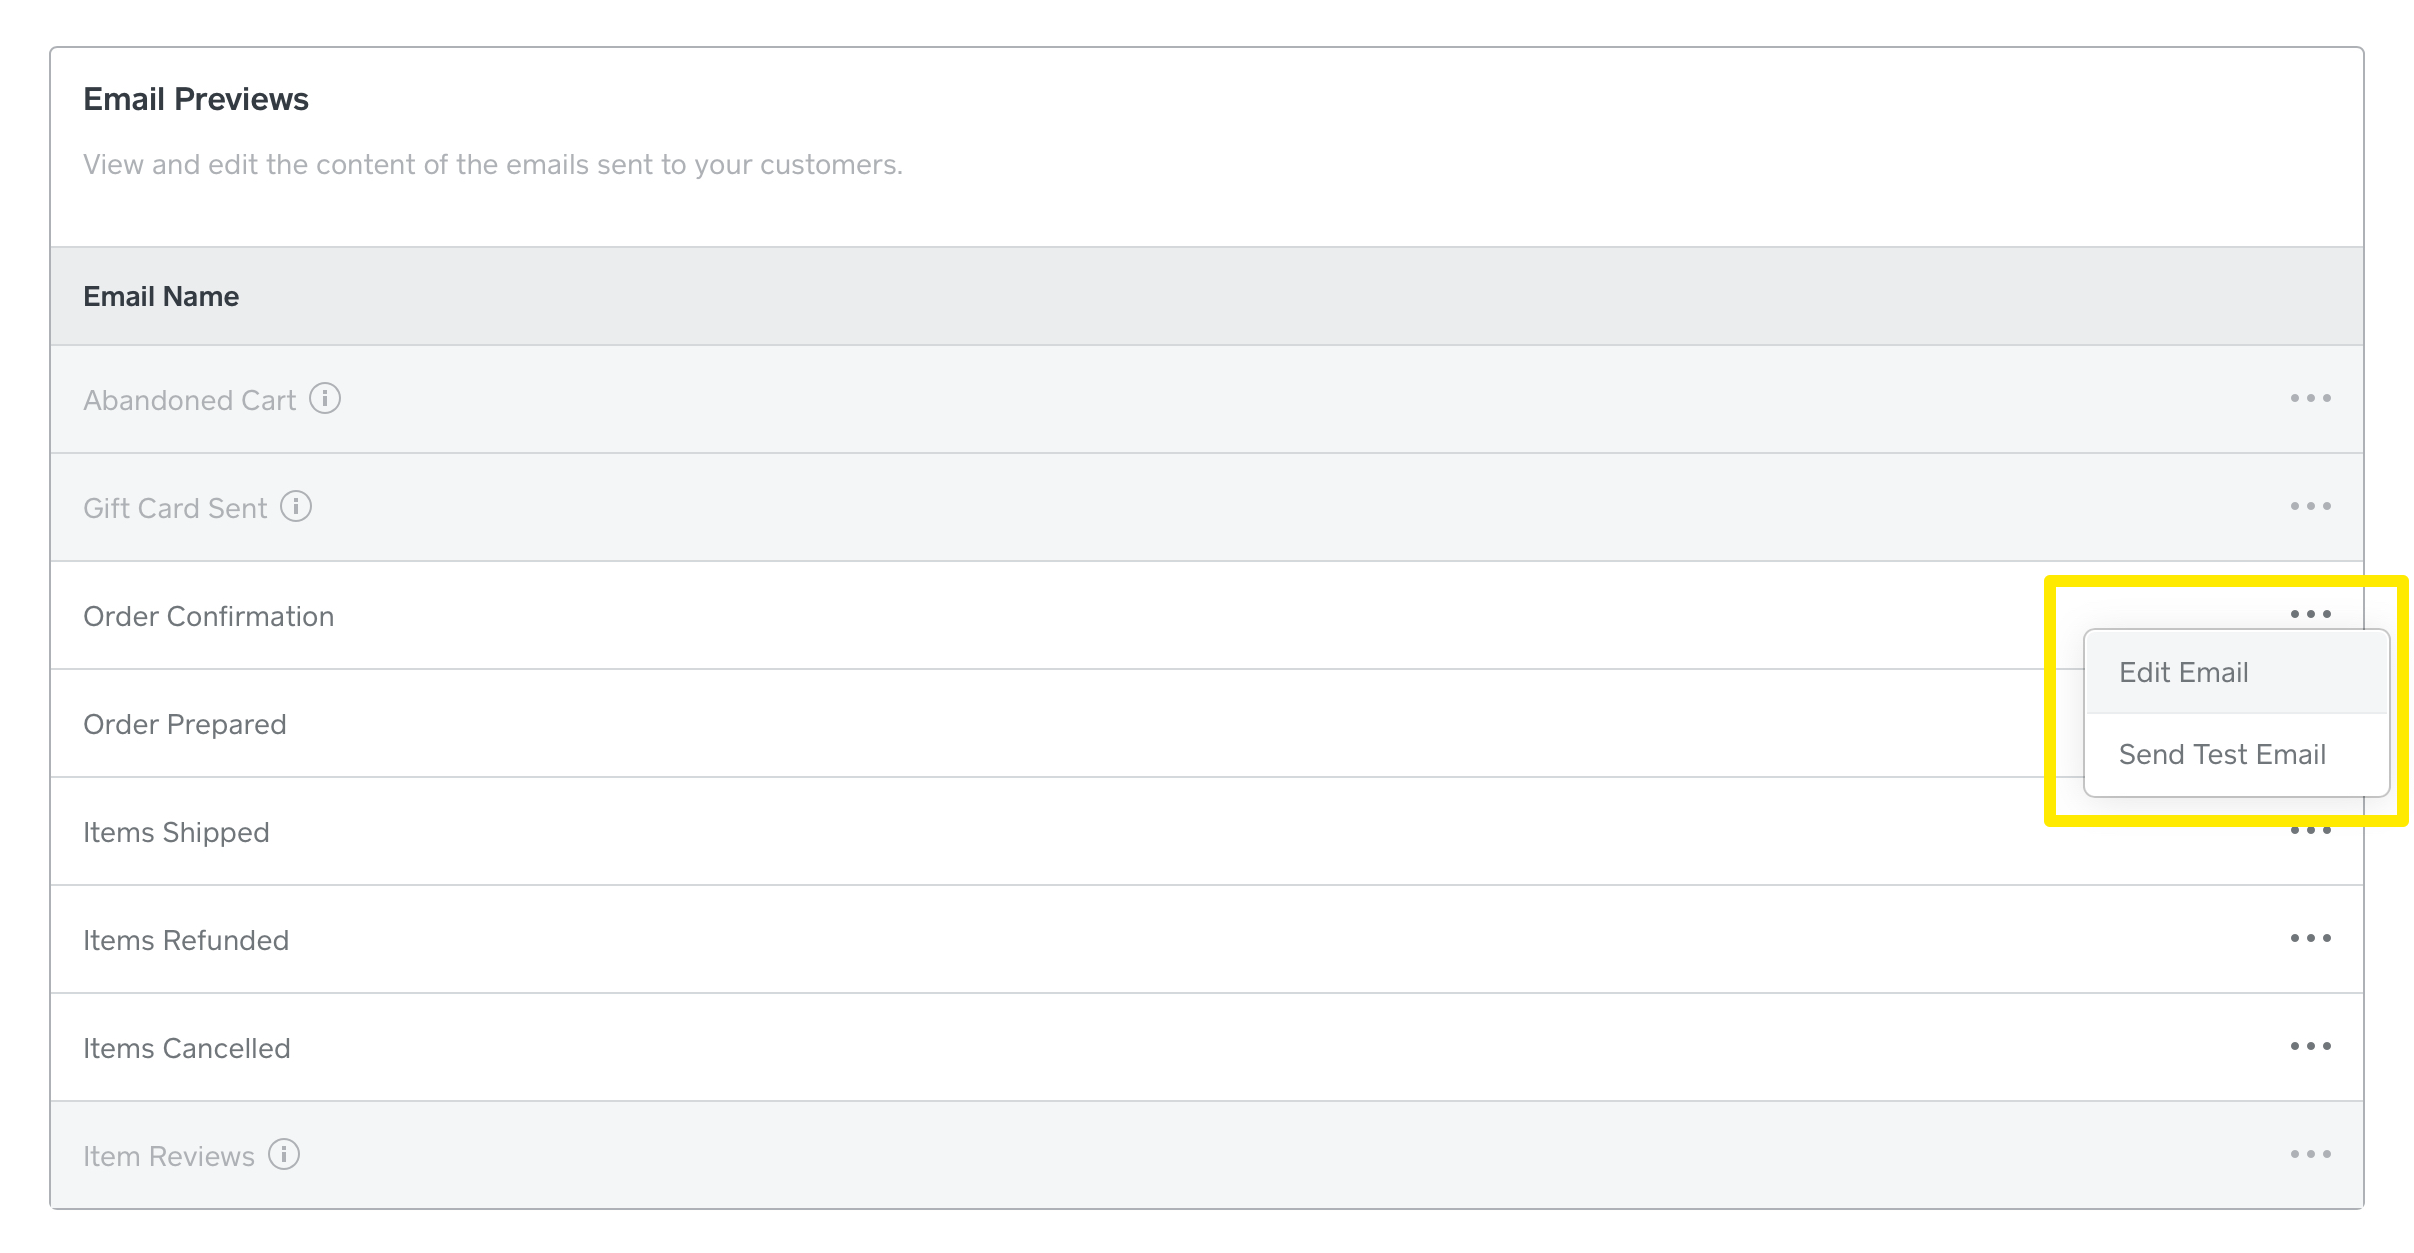Open the Items Cancelled three-dot menu

tap(2310, 1046)
